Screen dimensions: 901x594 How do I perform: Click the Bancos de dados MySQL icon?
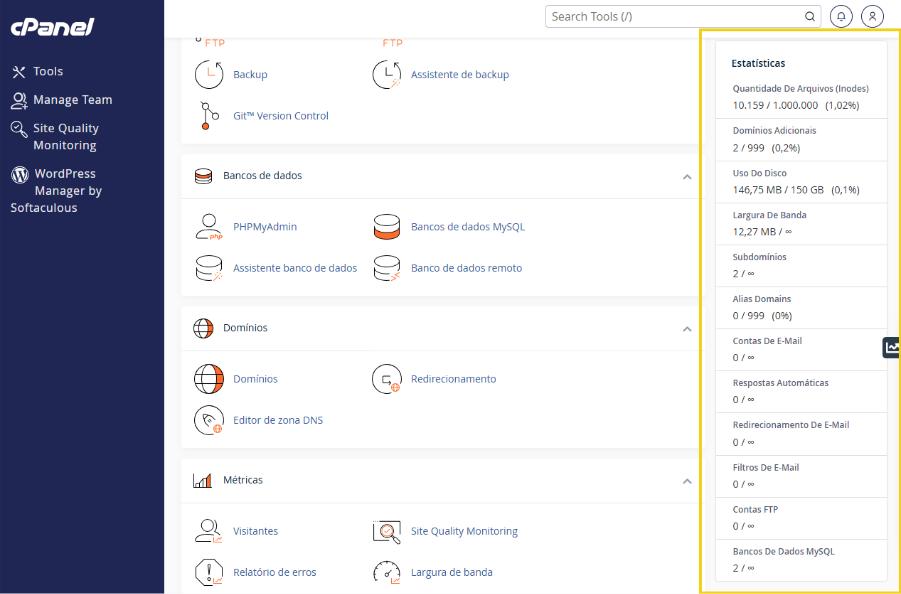coord(387,226)
